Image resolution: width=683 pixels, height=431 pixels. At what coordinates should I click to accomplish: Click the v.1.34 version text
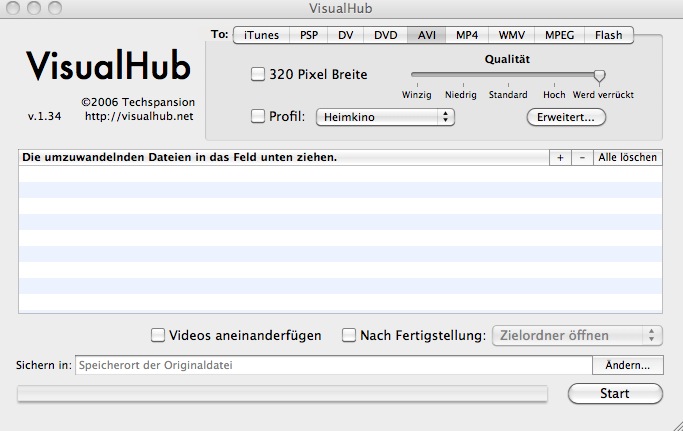pyautogui.click(x=44, y=116)
